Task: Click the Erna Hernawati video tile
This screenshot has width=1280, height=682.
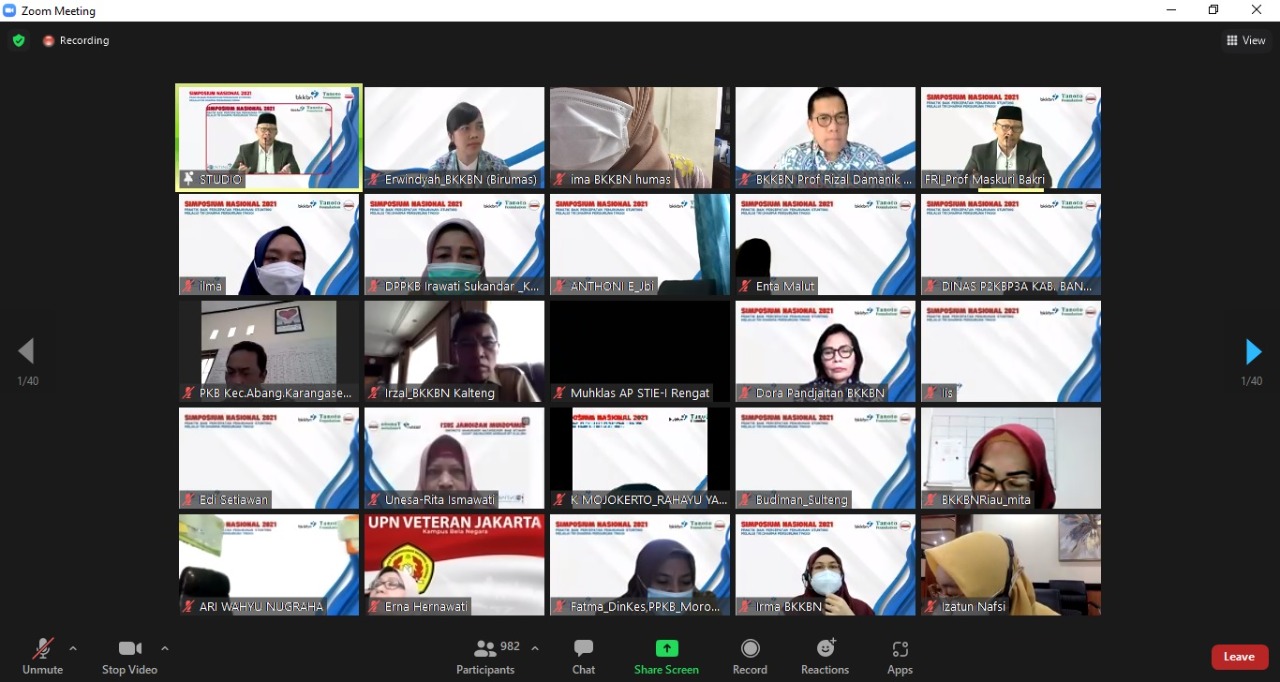Action: click(x=454, y=564)
